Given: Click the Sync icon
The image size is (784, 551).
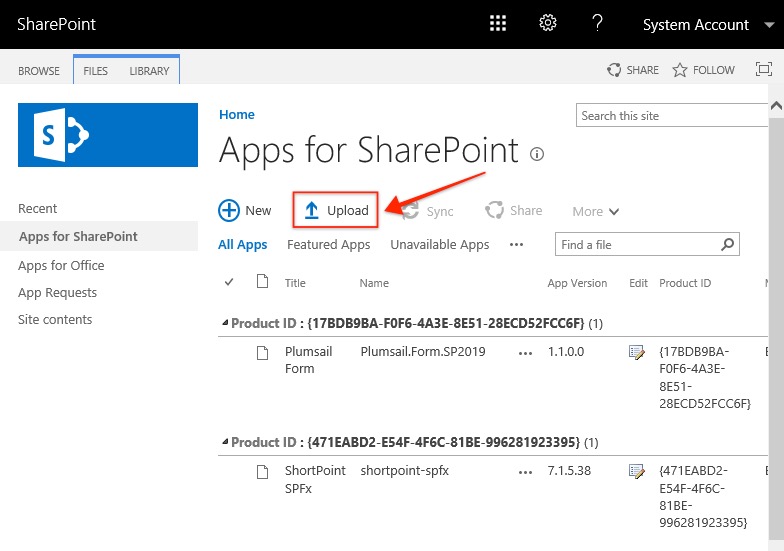Looking at the screenshot, I should (410, 211).
